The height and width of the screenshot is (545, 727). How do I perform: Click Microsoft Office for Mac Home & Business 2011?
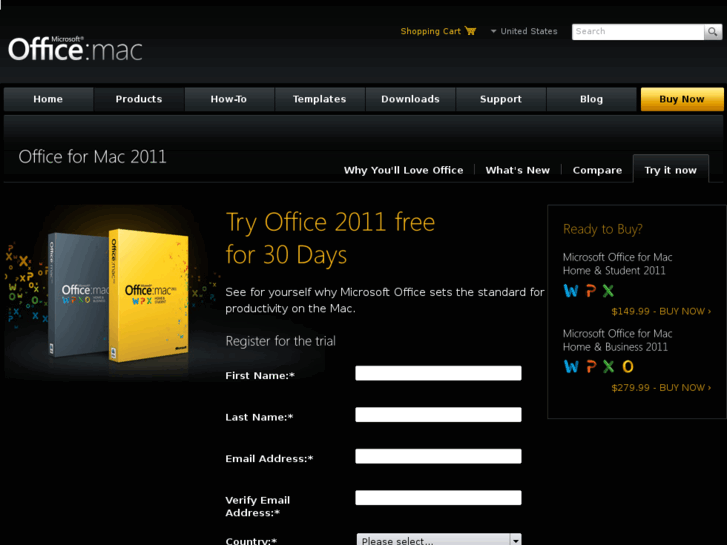coord(618,340)
